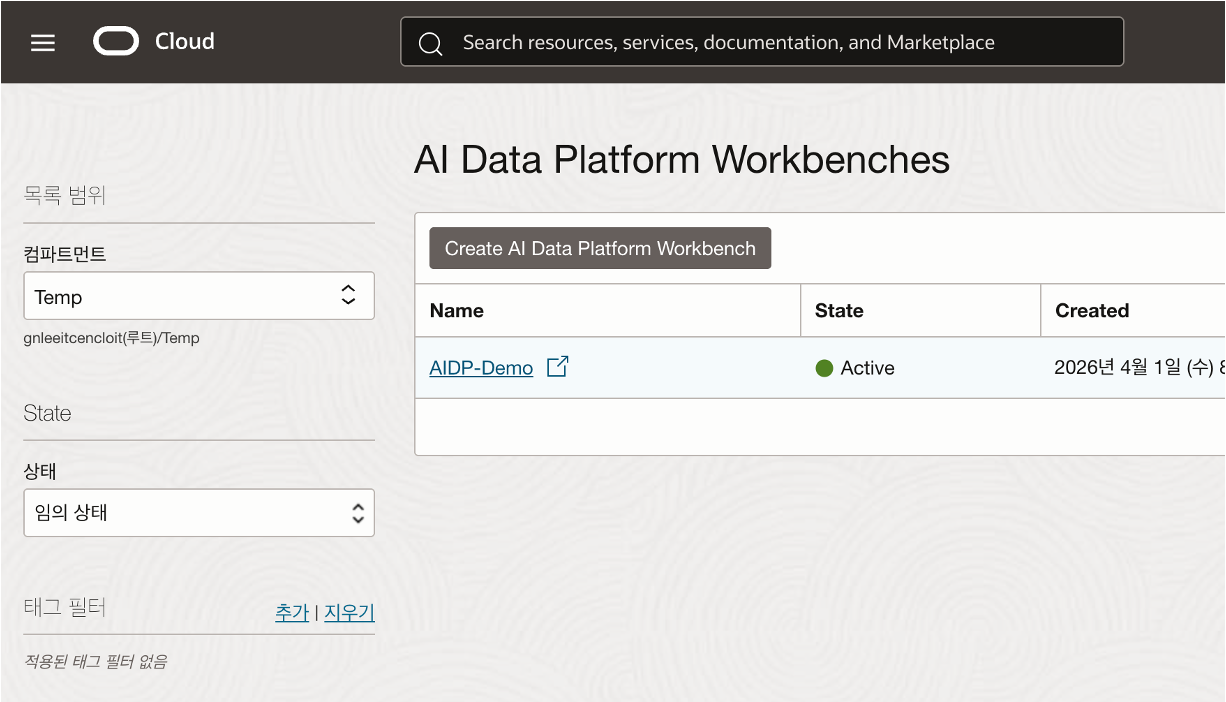Open the AIDP-Demo workbench link
This screenshot has width=1226, height=702.
coord(481,368)
